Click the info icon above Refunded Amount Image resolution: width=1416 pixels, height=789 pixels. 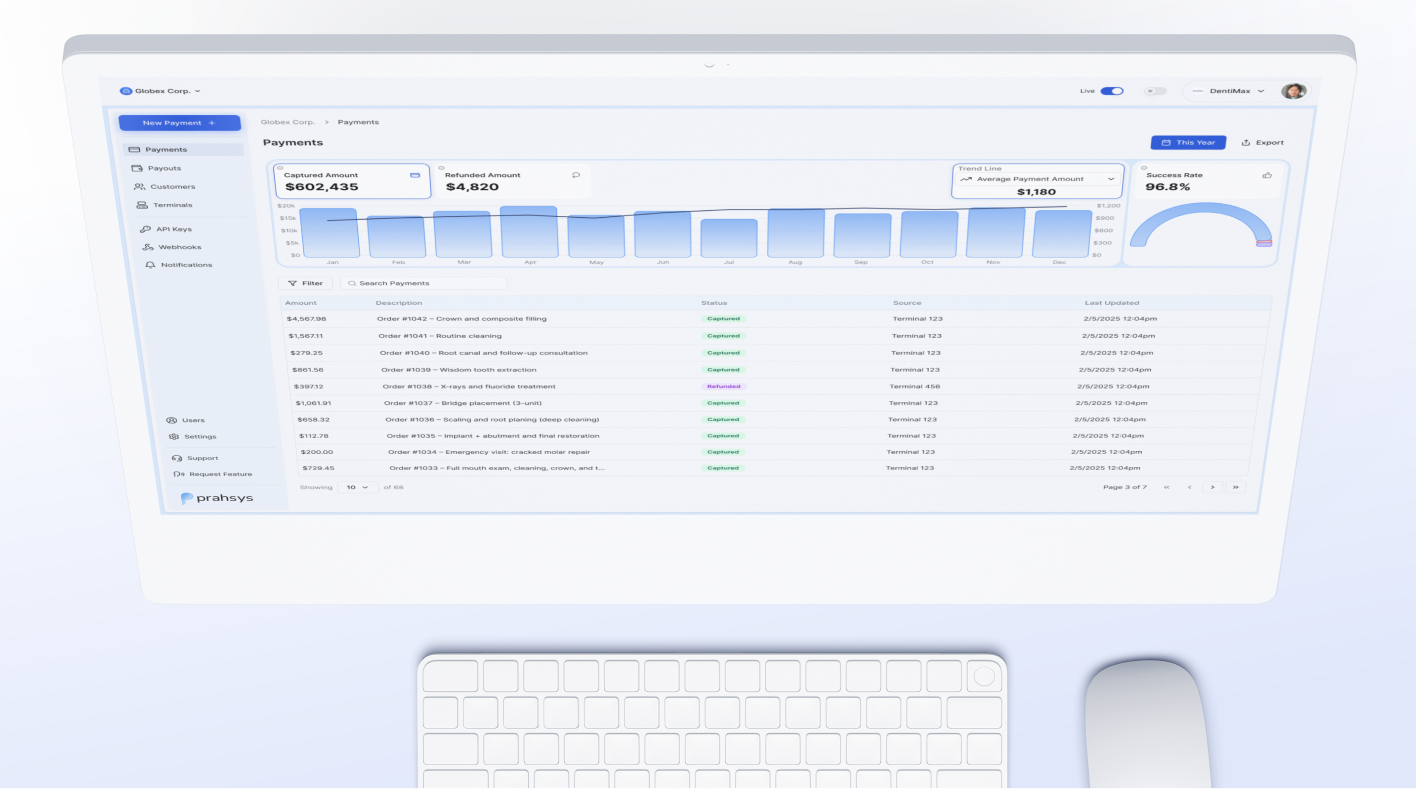point(441,167)
